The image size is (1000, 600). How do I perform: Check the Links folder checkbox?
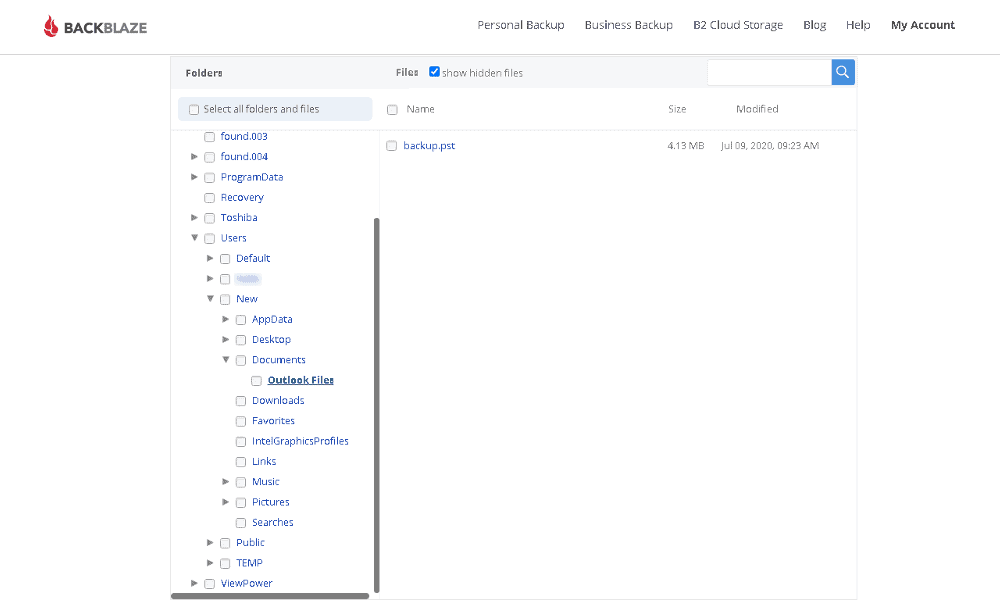[x=240, y=462]
